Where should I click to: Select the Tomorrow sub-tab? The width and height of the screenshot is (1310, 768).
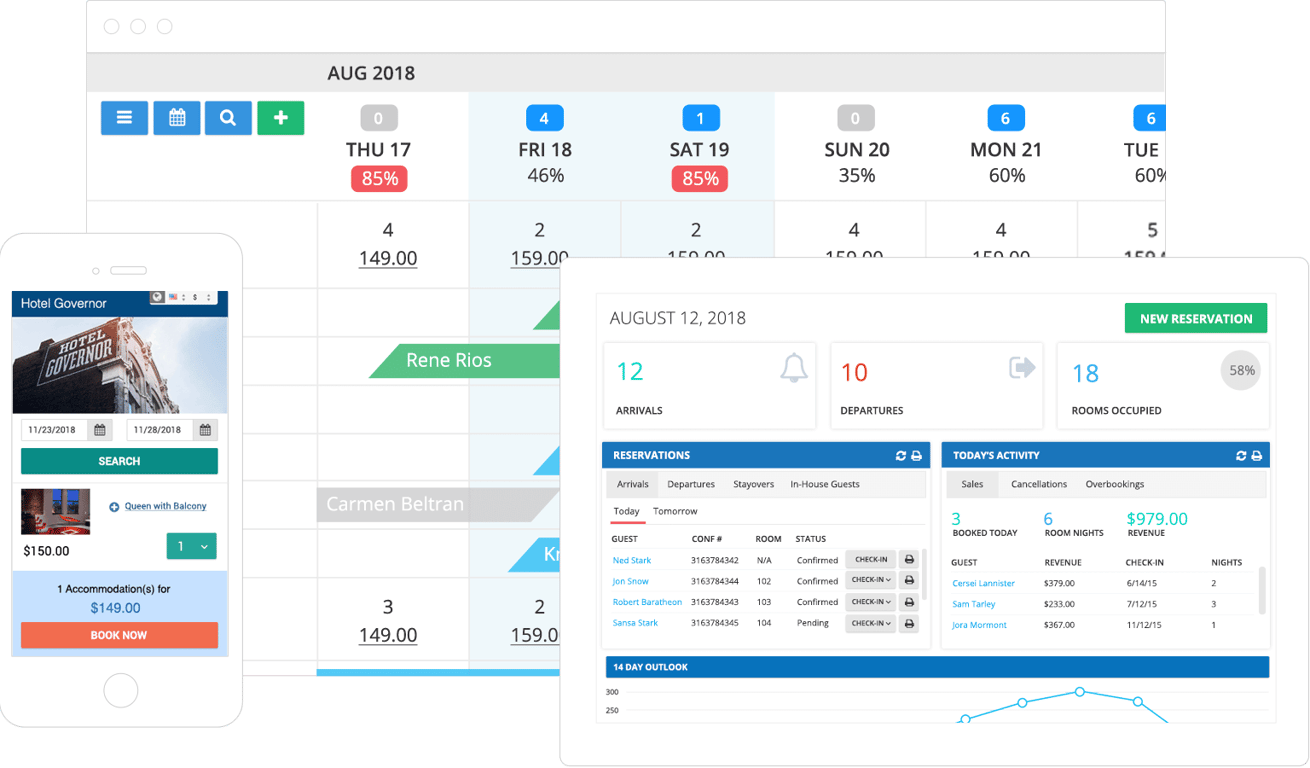(675, 511)
